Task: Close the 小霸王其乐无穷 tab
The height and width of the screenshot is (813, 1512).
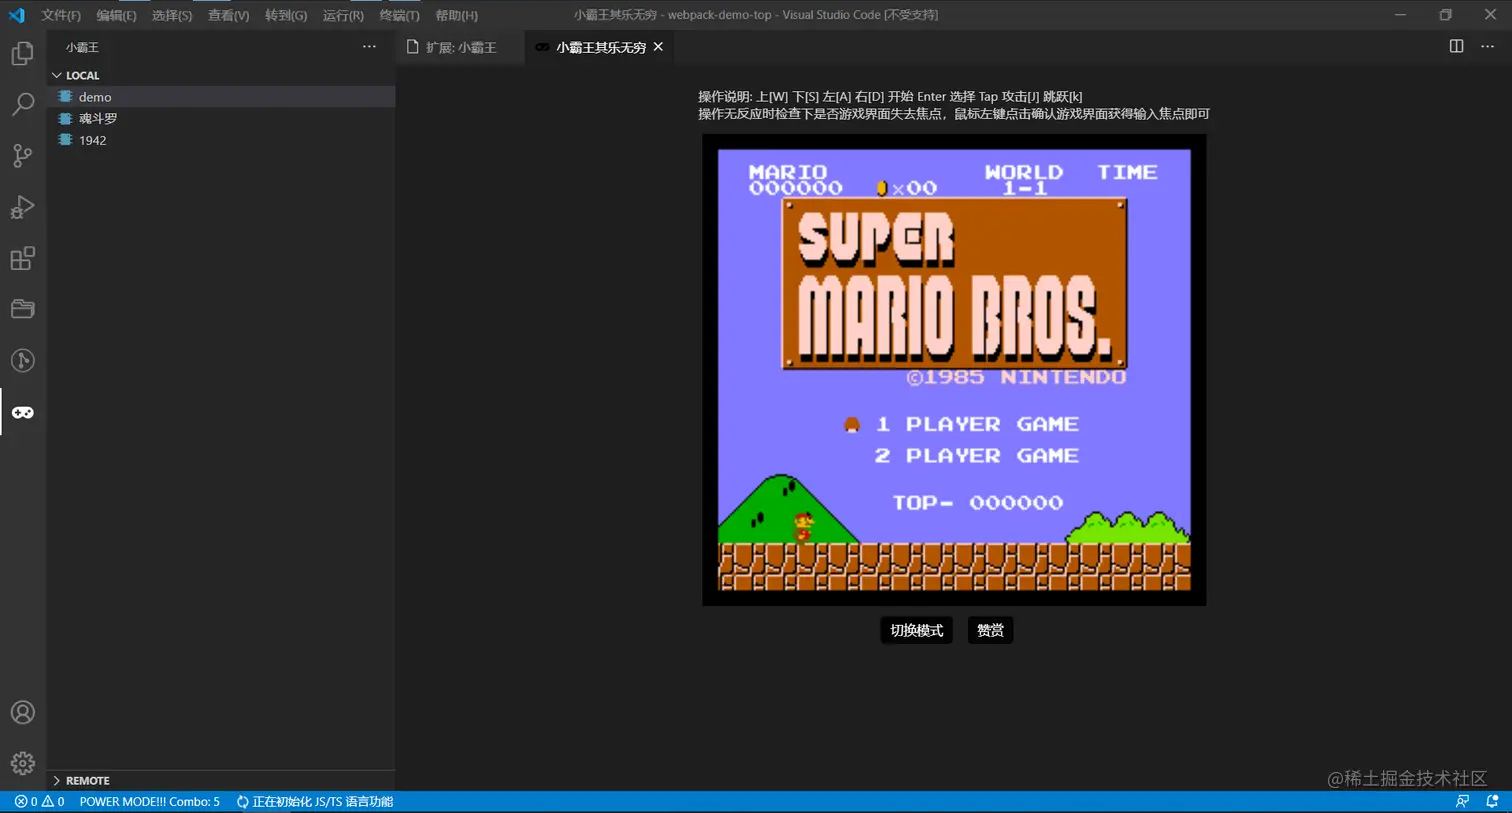Action: [658, 47]
